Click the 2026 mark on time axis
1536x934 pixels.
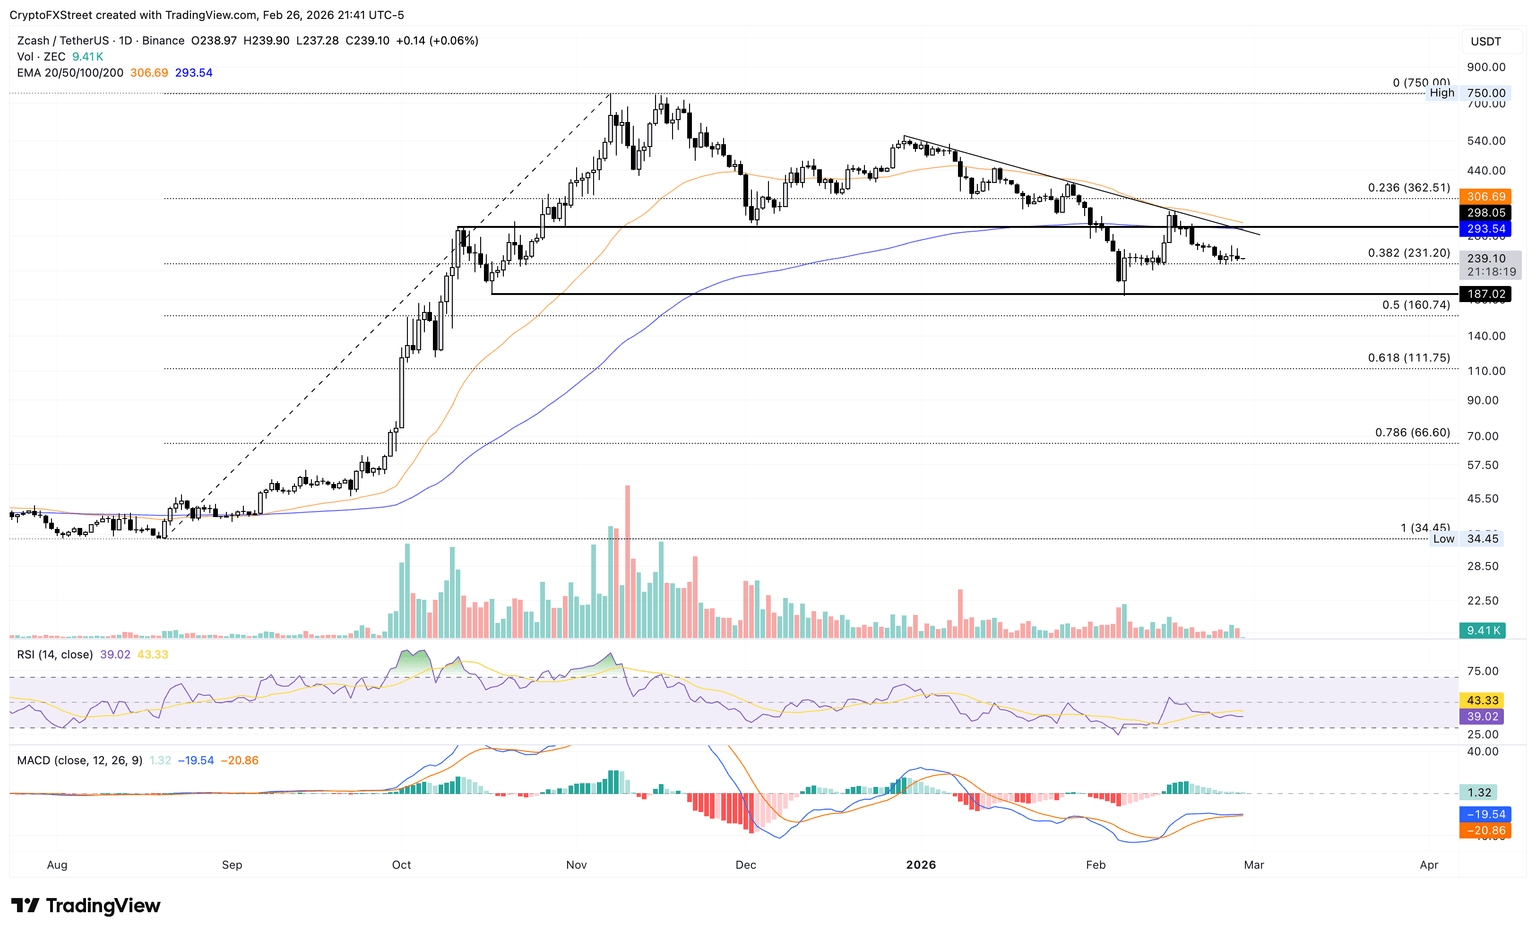tap(920, 865)
